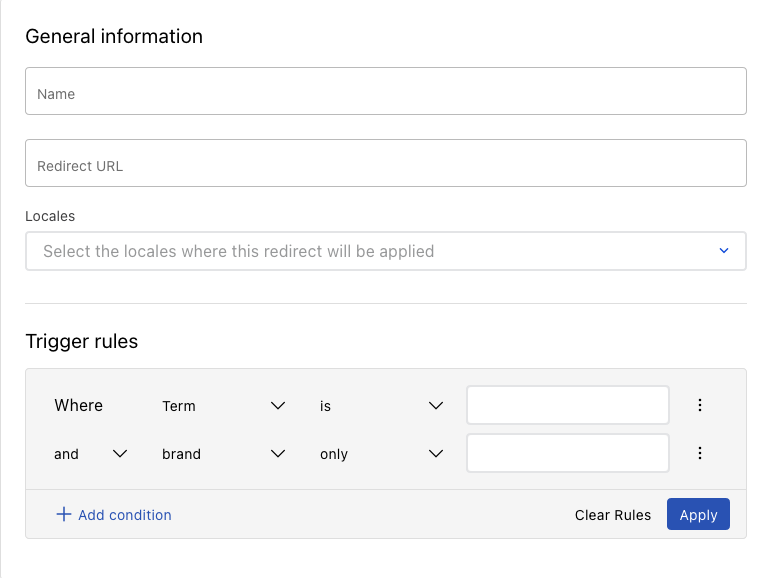This screenshot has height=578, width=770.
Task: Click the chevron arrow next to 'and'
Action: pos(120,454)
